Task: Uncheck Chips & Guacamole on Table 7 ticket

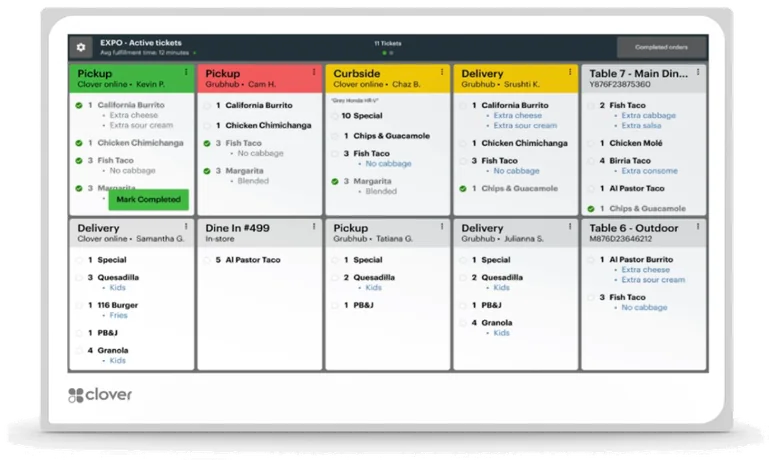Action: point(591,209)
